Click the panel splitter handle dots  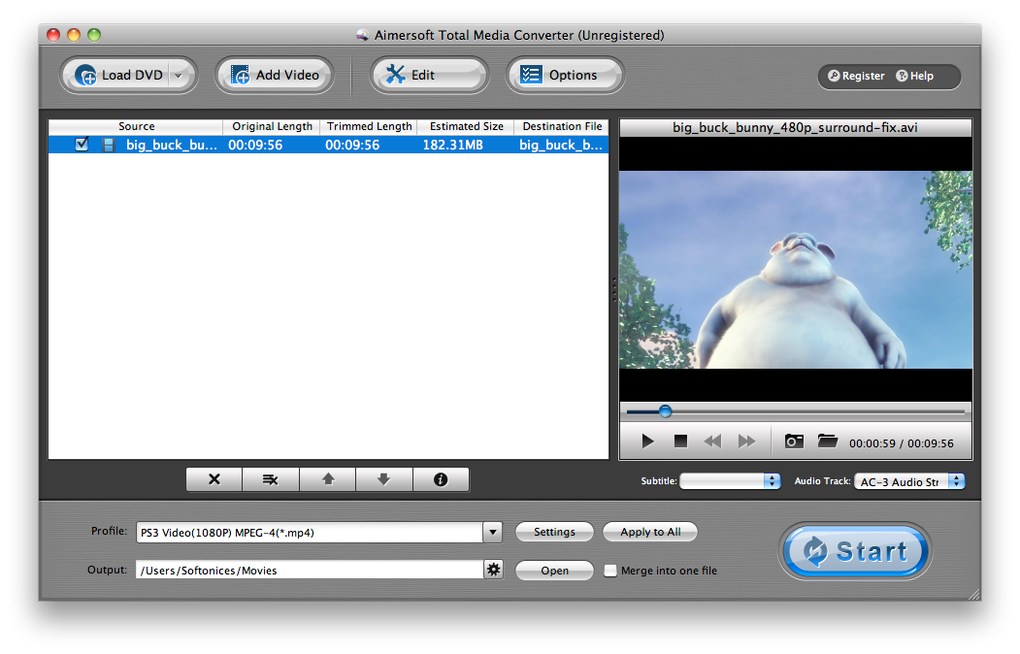point(614,290)
